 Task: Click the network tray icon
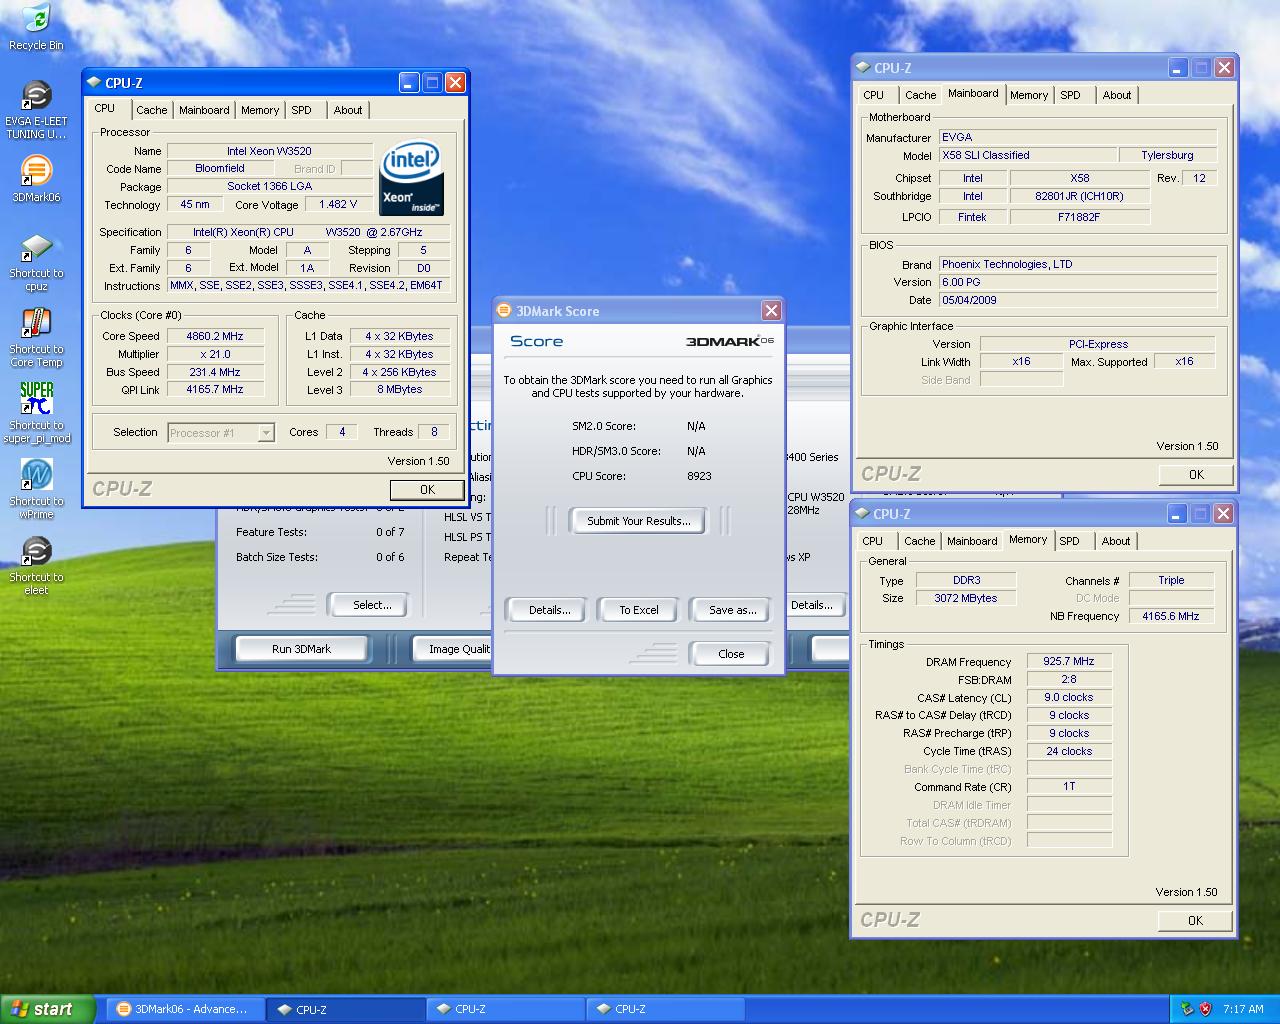coord(1186,1009)
